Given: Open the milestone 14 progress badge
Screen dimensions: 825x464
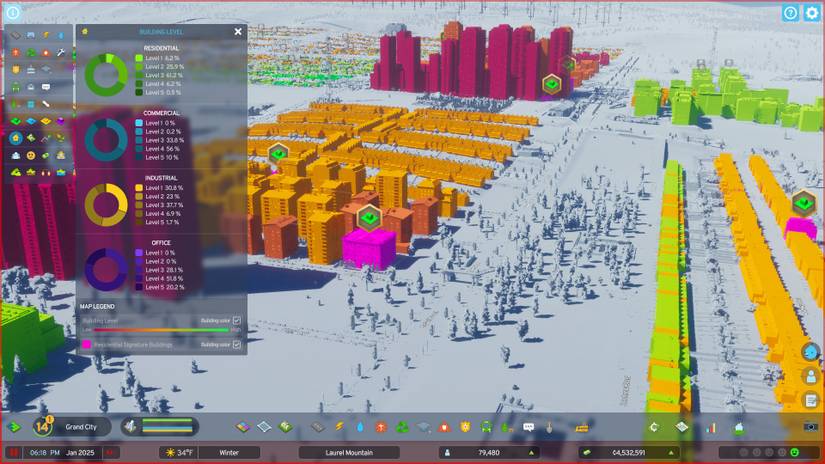Looking at the screenshot, I should click(x=42, y=426).
